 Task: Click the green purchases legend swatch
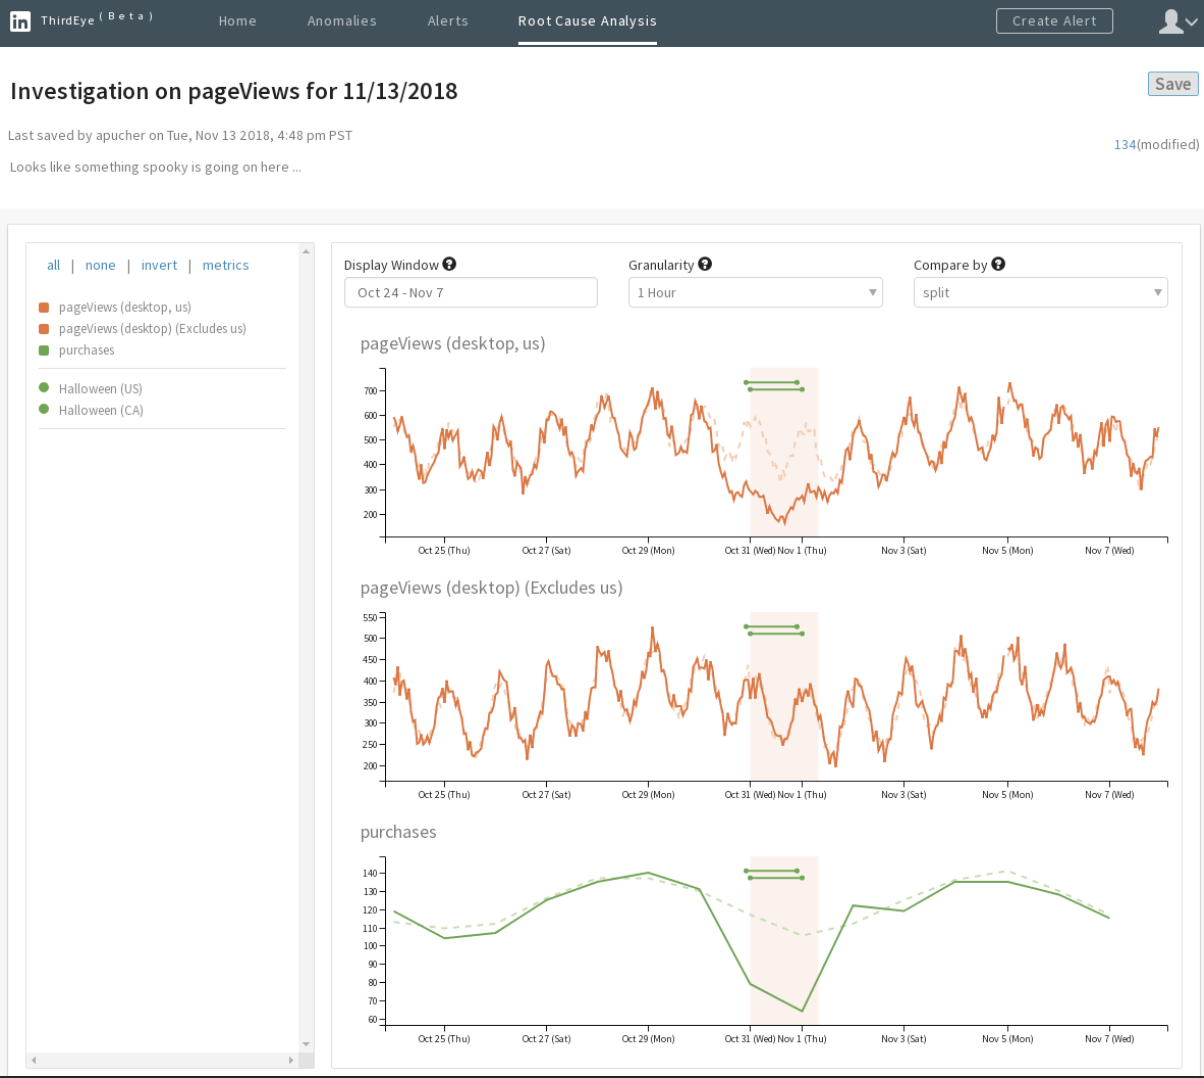[43, 350]
